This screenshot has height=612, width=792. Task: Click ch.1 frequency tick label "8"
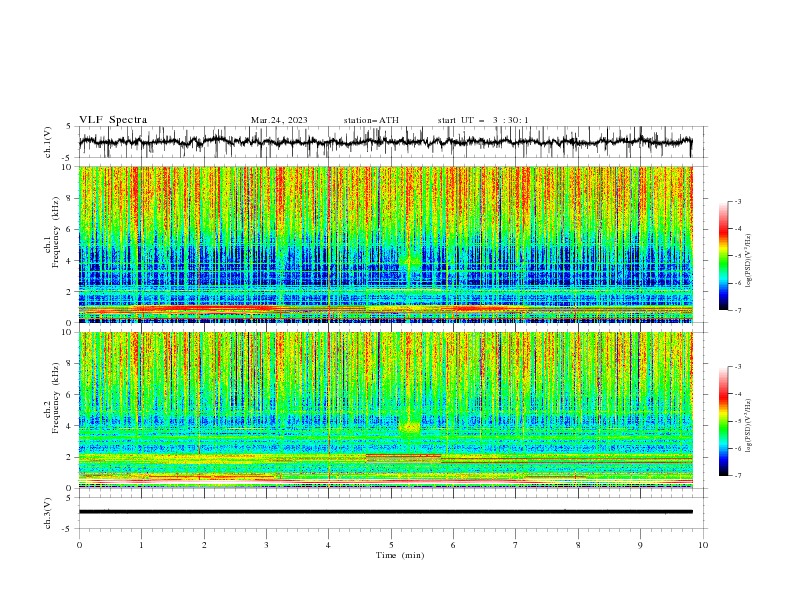click(71, 198)
